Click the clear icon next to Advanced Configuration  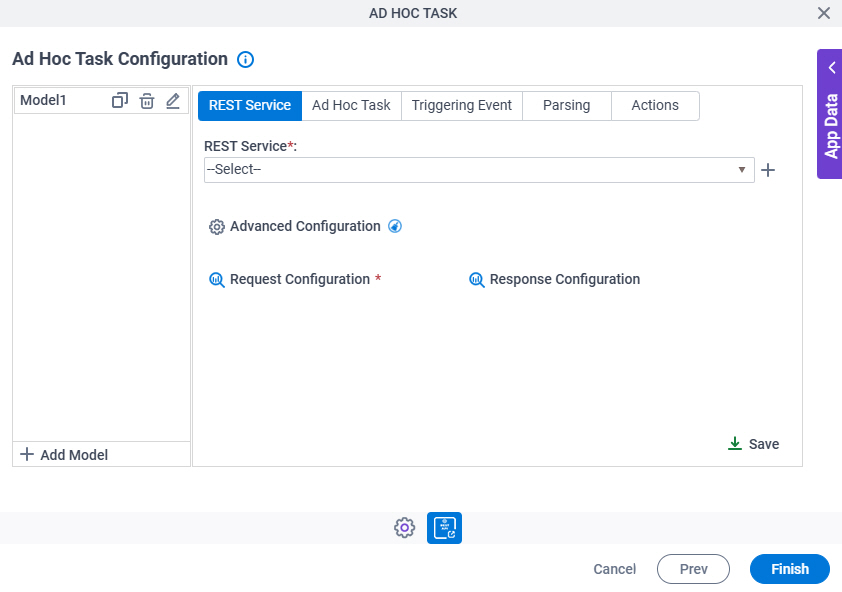pos(395,226)
